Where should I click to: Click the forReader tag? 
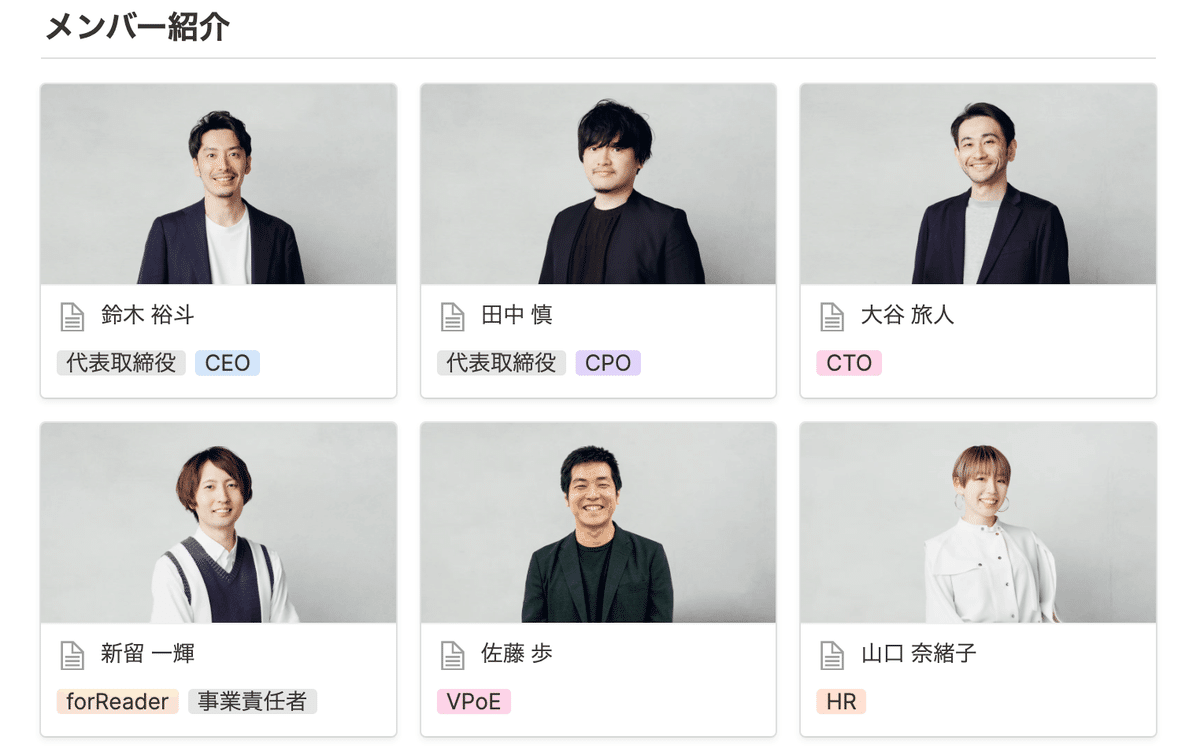tap(117, 702)
